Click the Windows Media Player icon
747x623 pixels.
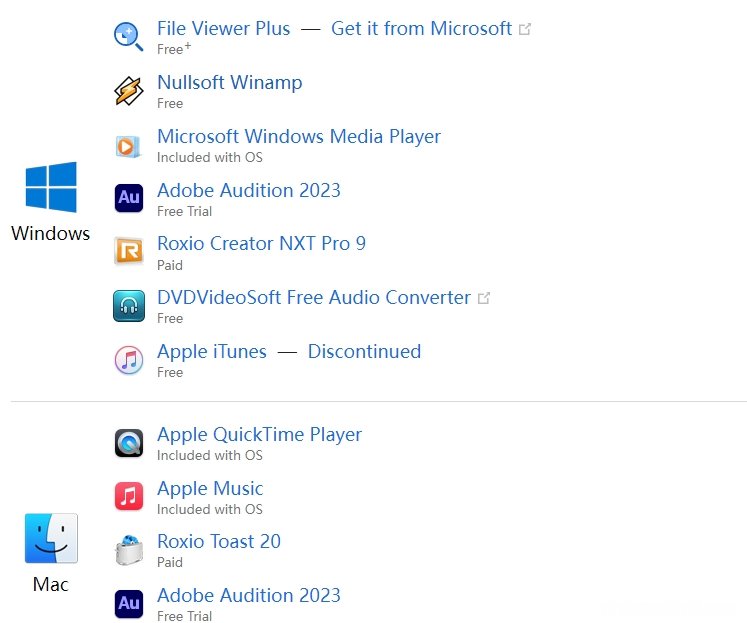[129, 146]
